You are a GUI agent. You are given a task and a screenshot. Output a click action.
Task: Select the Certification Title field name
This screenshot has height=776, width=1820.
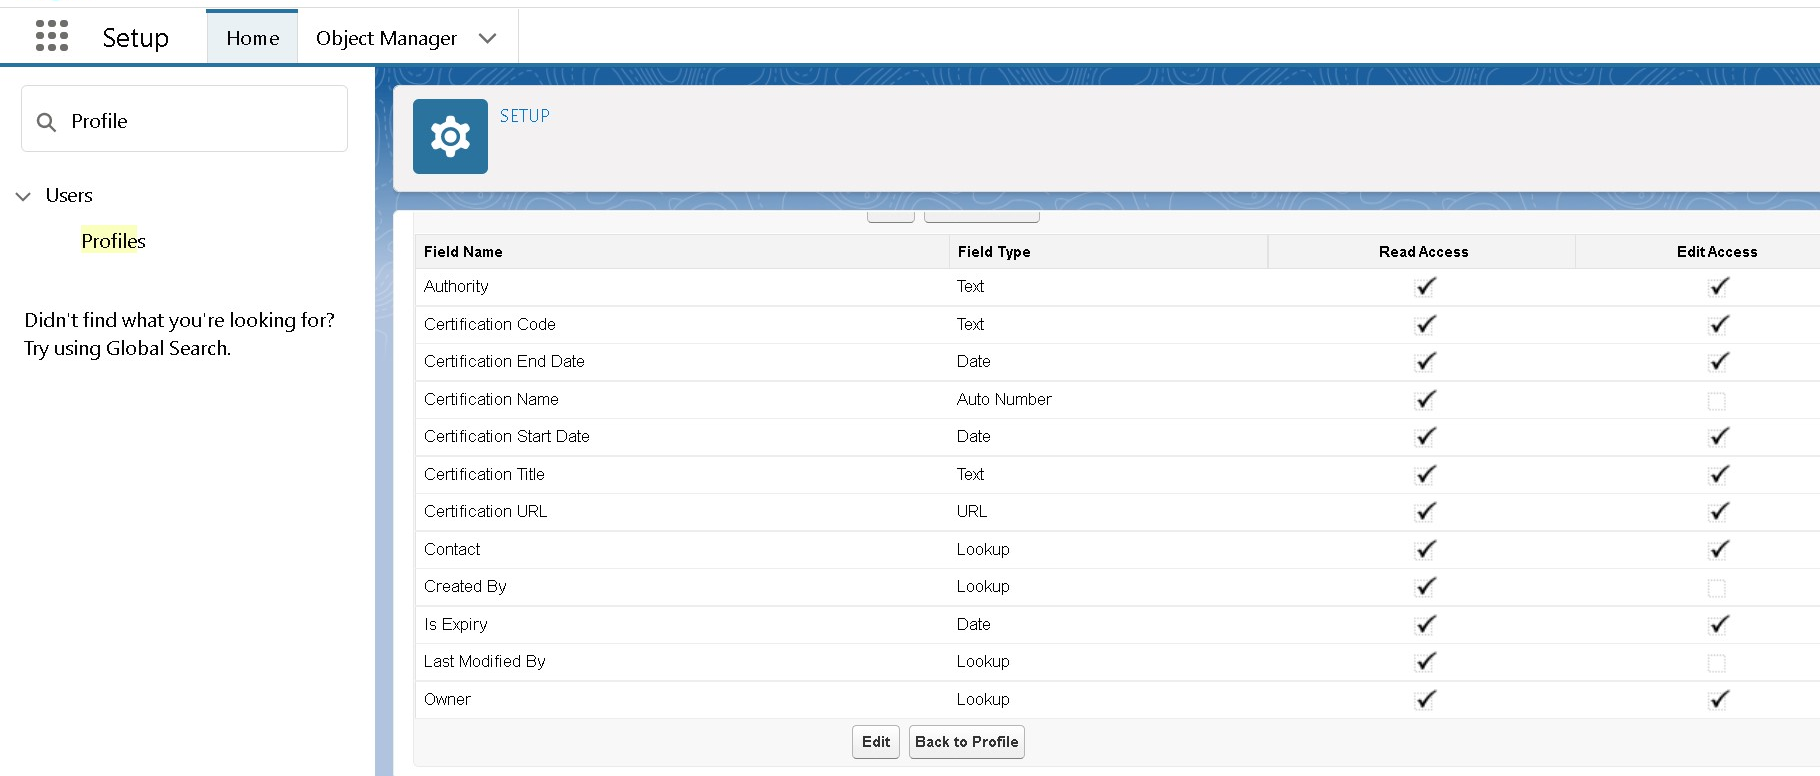tap(484, 474)
